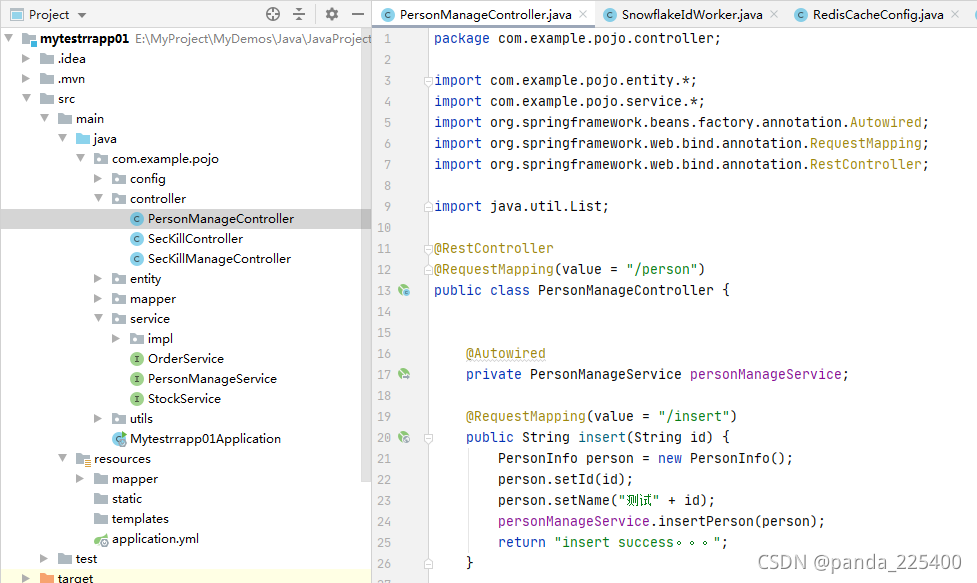Expand the test folder
The height and width of the screenshot is (583, 977).
click(x=44, y=558)
